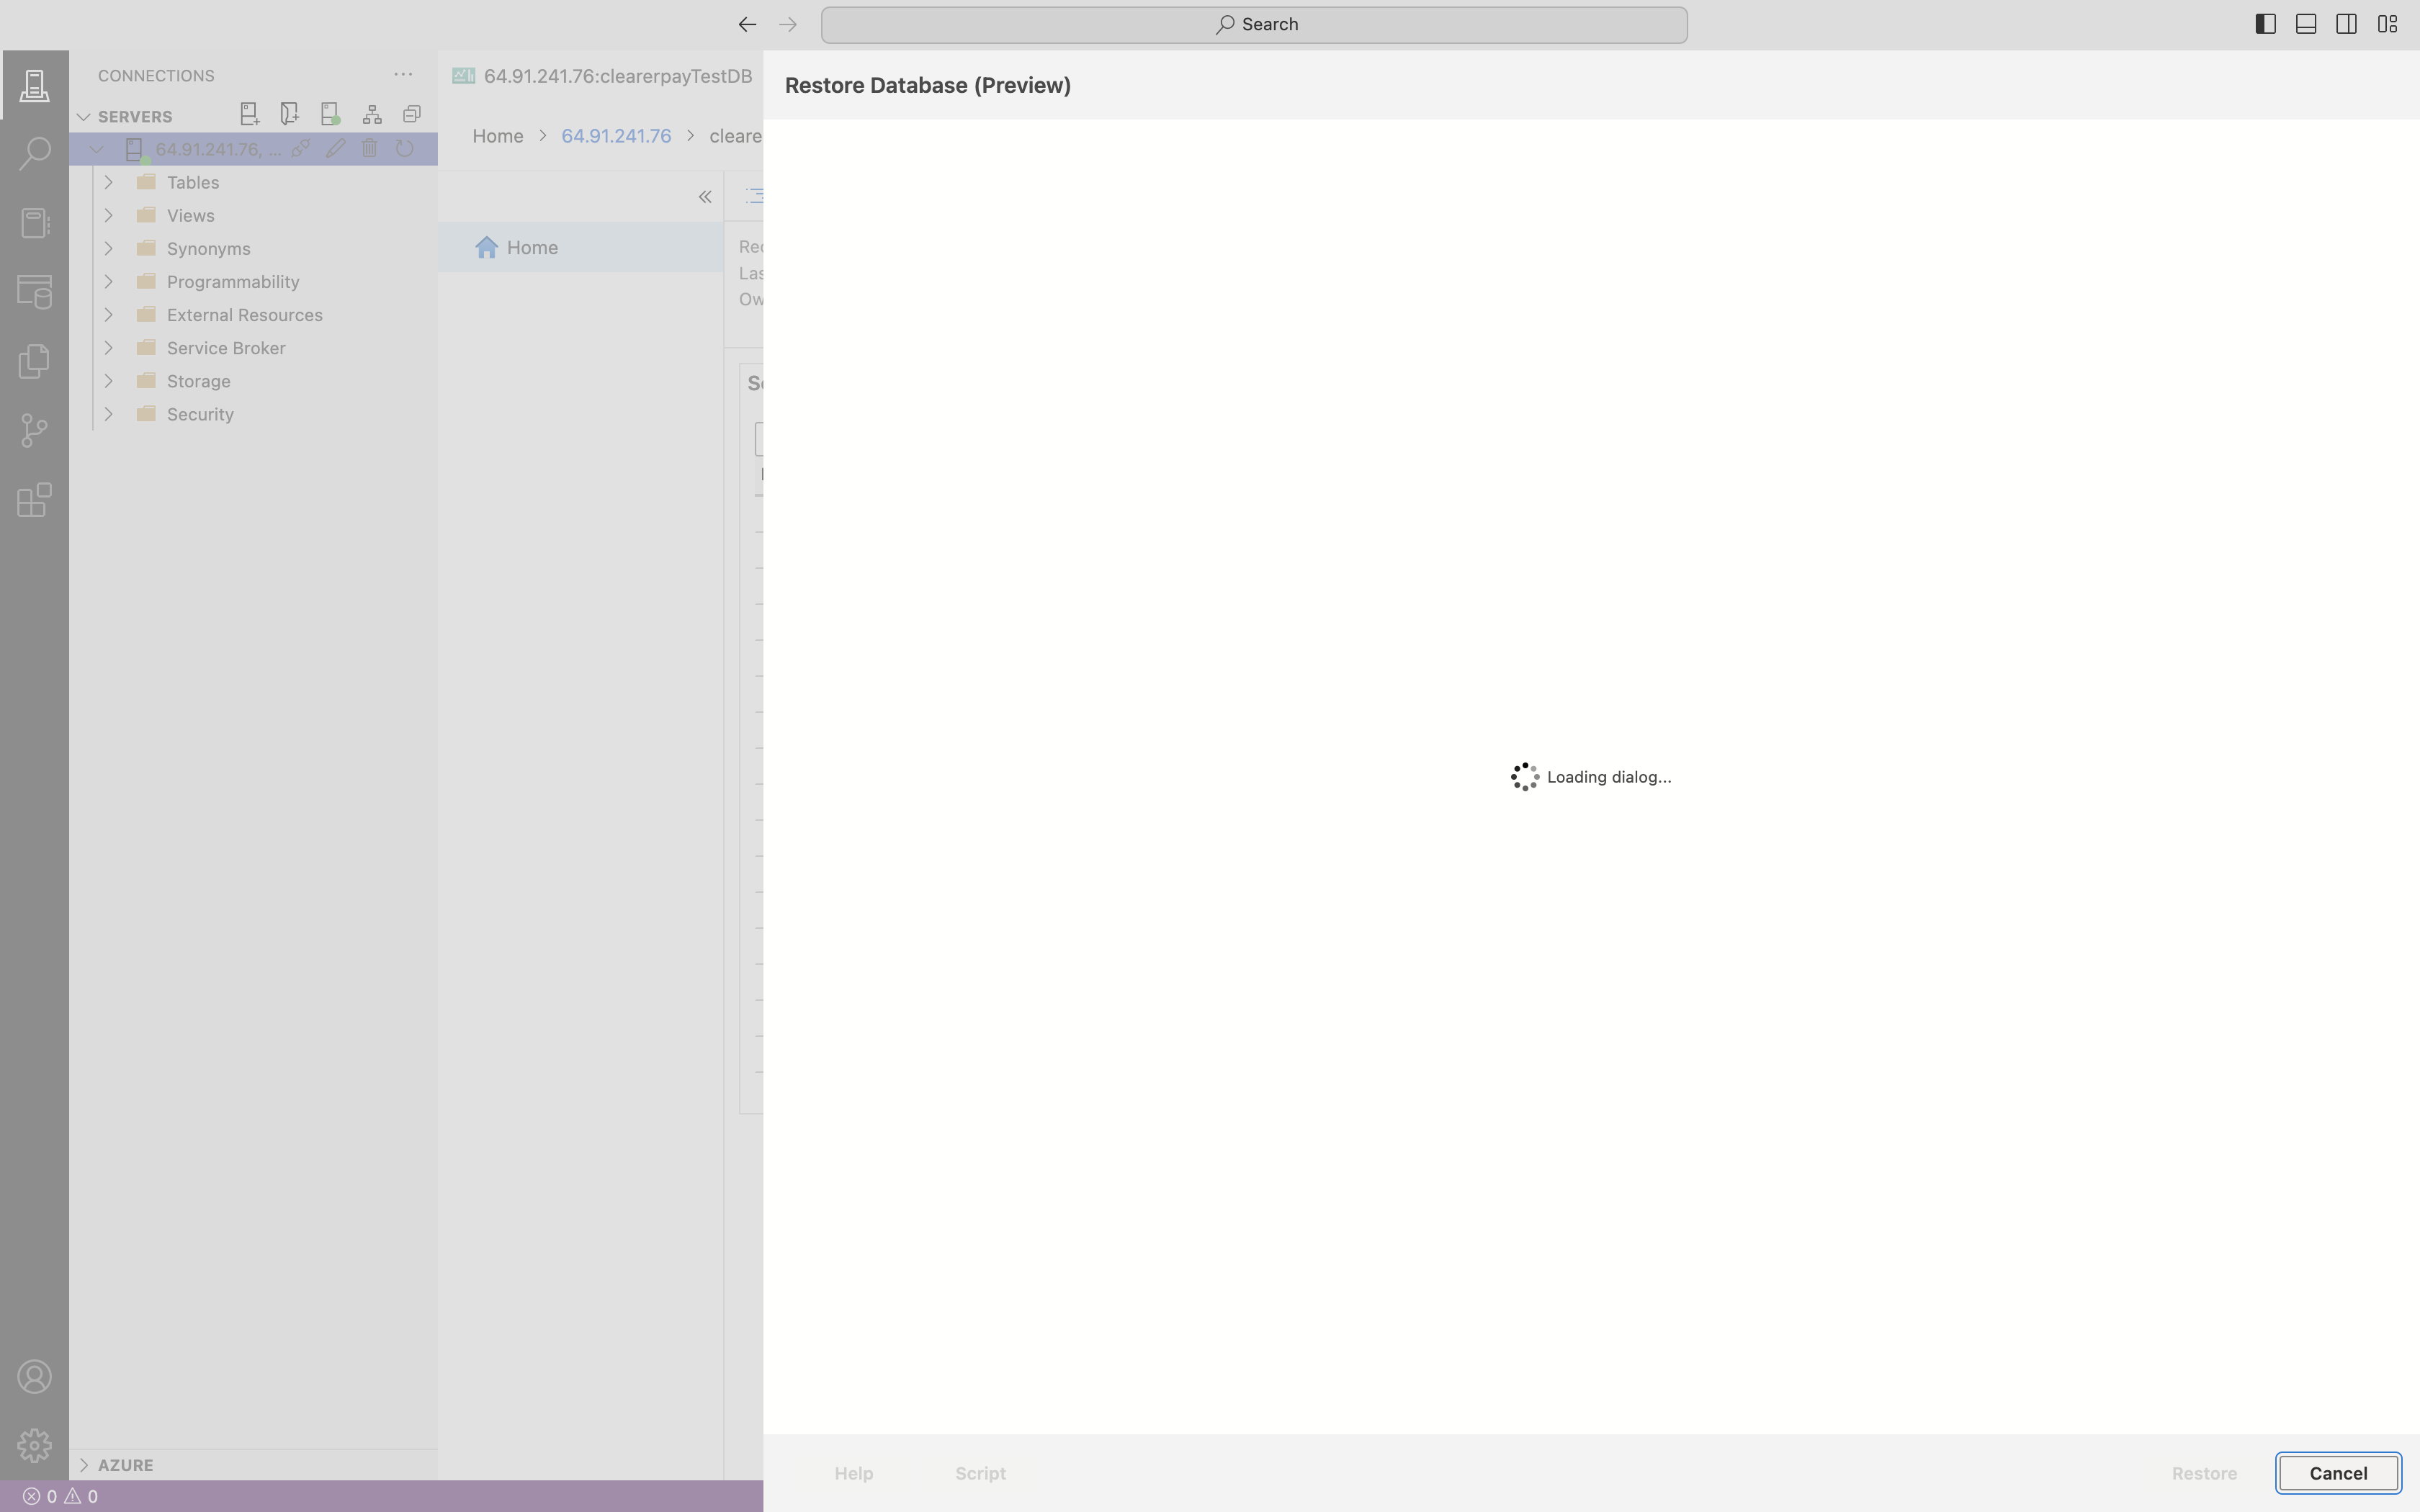The width and height of the screenshot is (2420, 1512).
Task: Select the 64.91.241.76:clearerpayTestDB editor tab
Action: [x=602, y=76]
